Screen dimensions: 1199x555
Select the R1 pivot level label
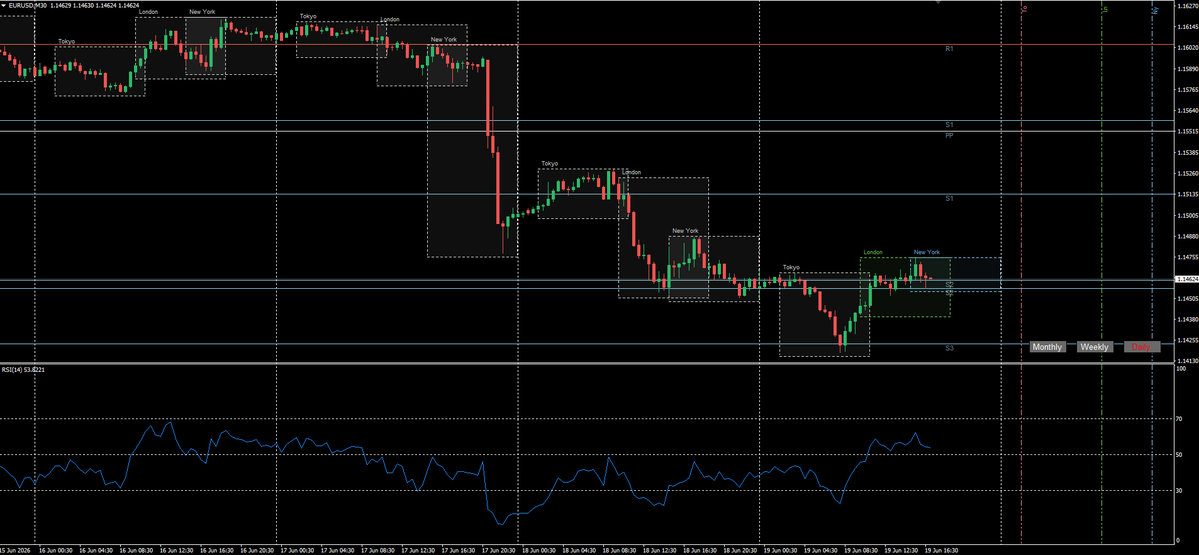pyautogui.click(x=949, y=49)
